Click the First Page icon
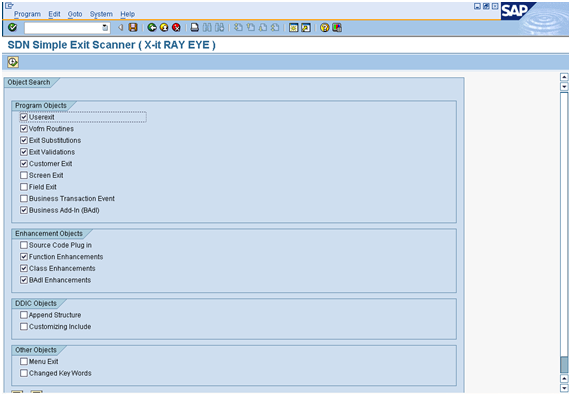The width and height of the screenshot is (571, 394). [238, 27]
